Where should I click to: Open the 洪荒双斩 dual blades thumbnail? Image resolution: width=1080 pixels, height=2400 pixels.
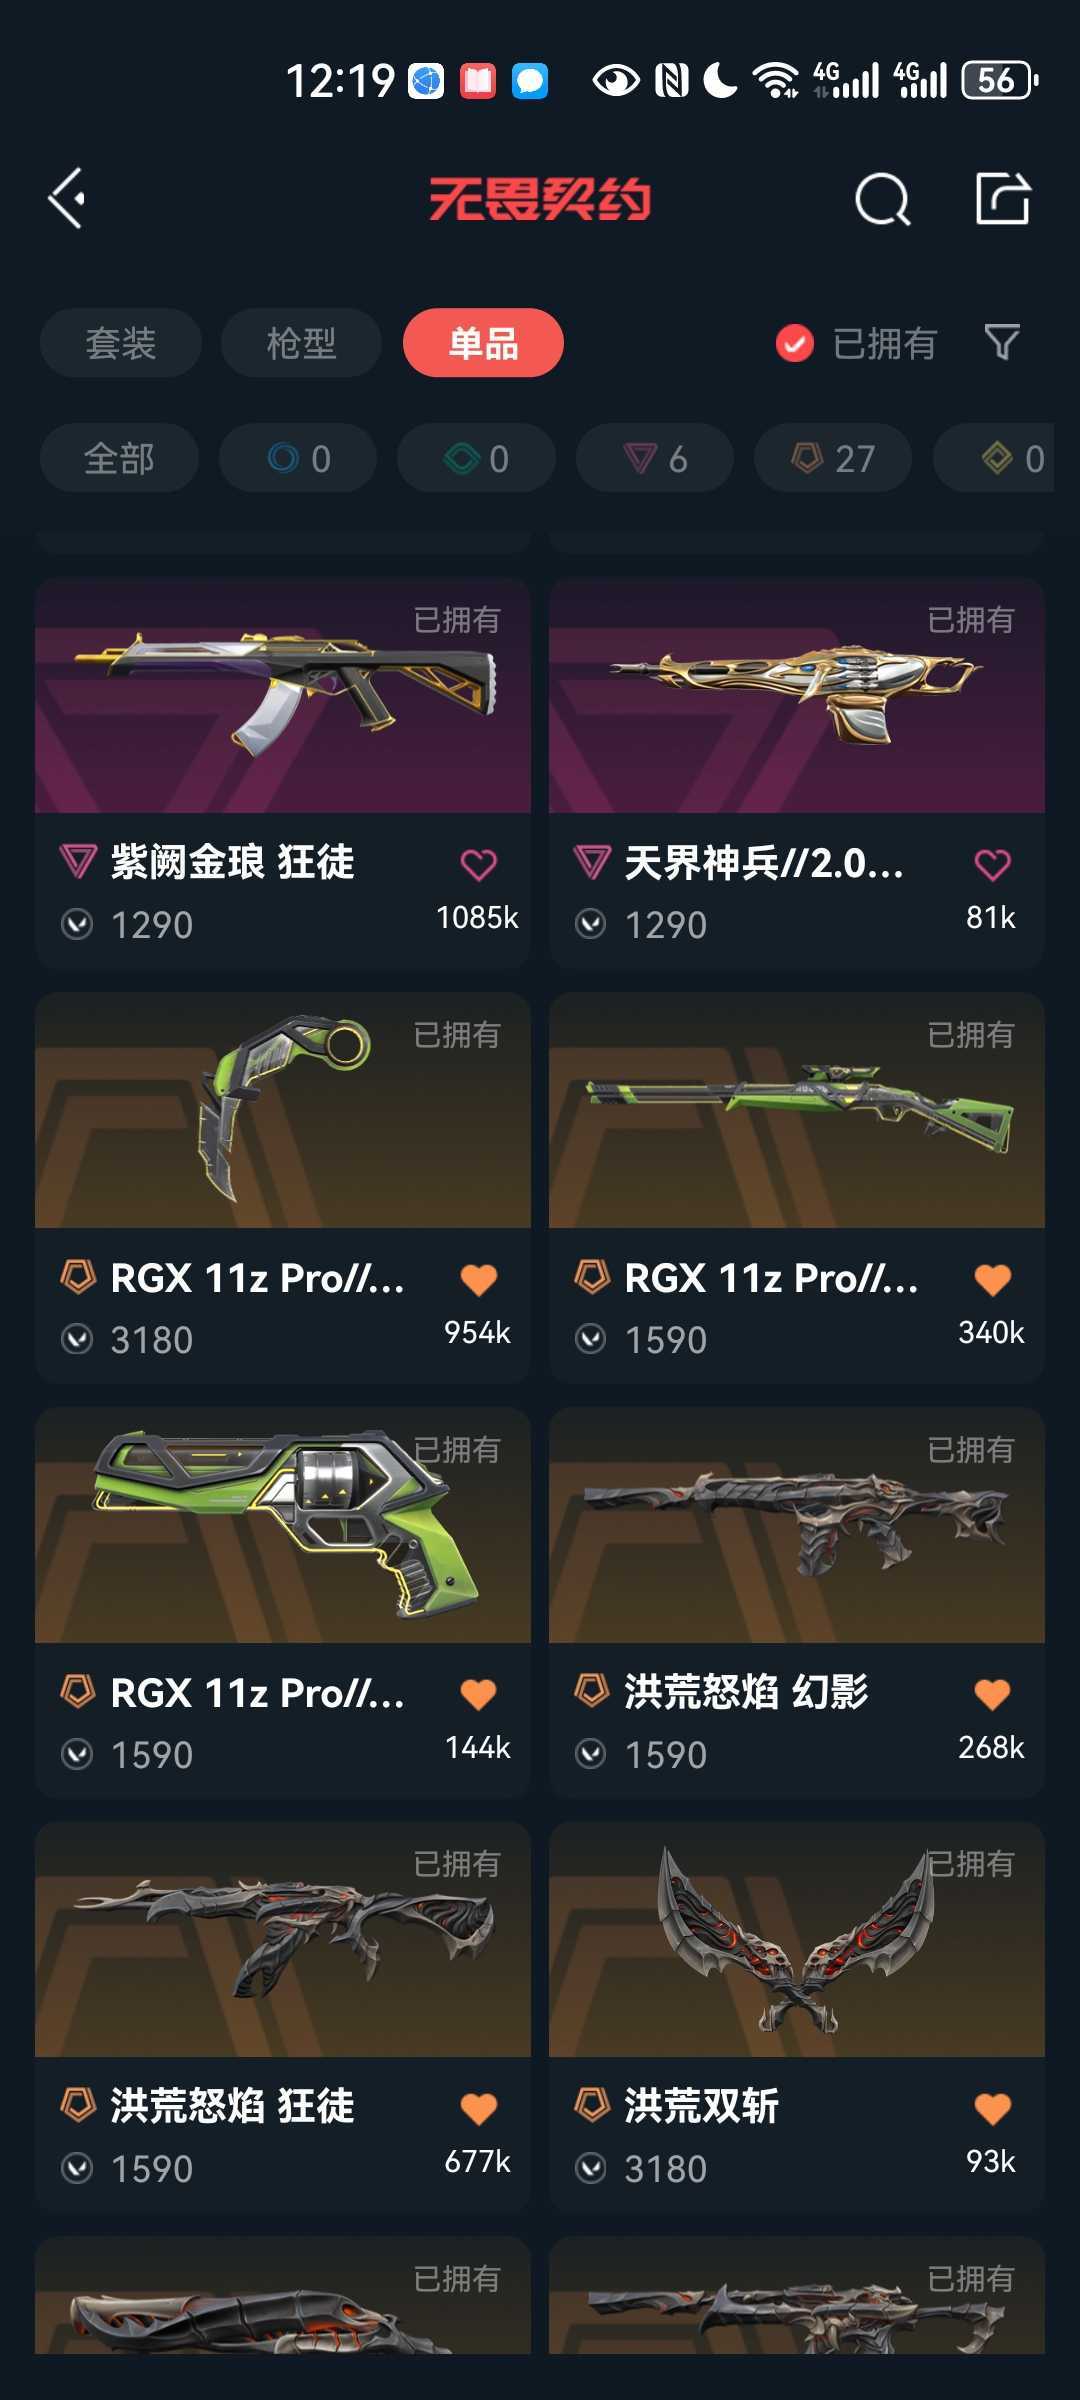point(797,1939)
